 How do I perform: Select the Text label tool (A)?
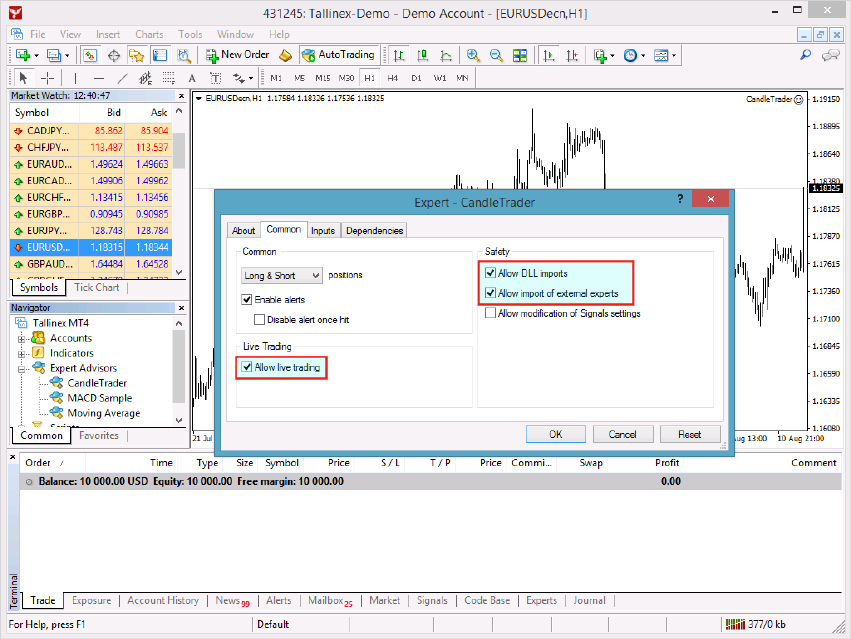(192, 78)
